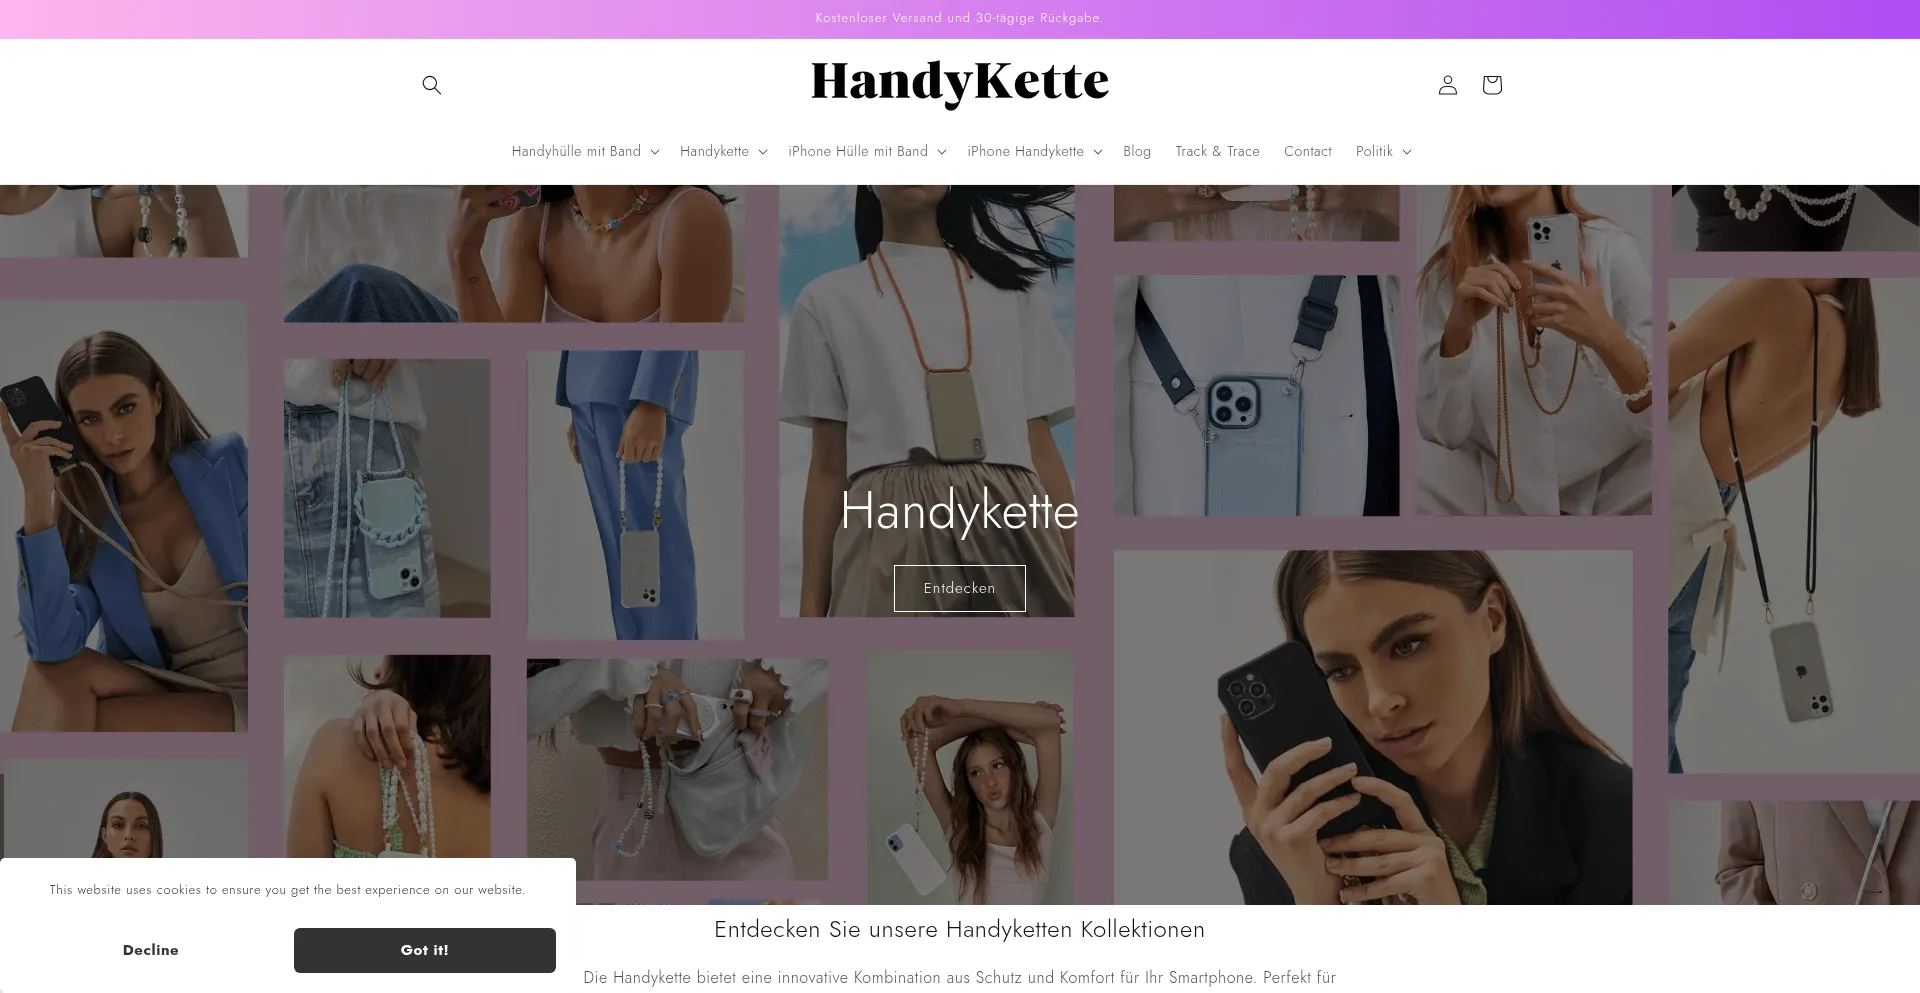This screenshot has height=993, width=1920.
Task: Click the blue iPhone case with strap photo
Action: (x=1256, y=396)
